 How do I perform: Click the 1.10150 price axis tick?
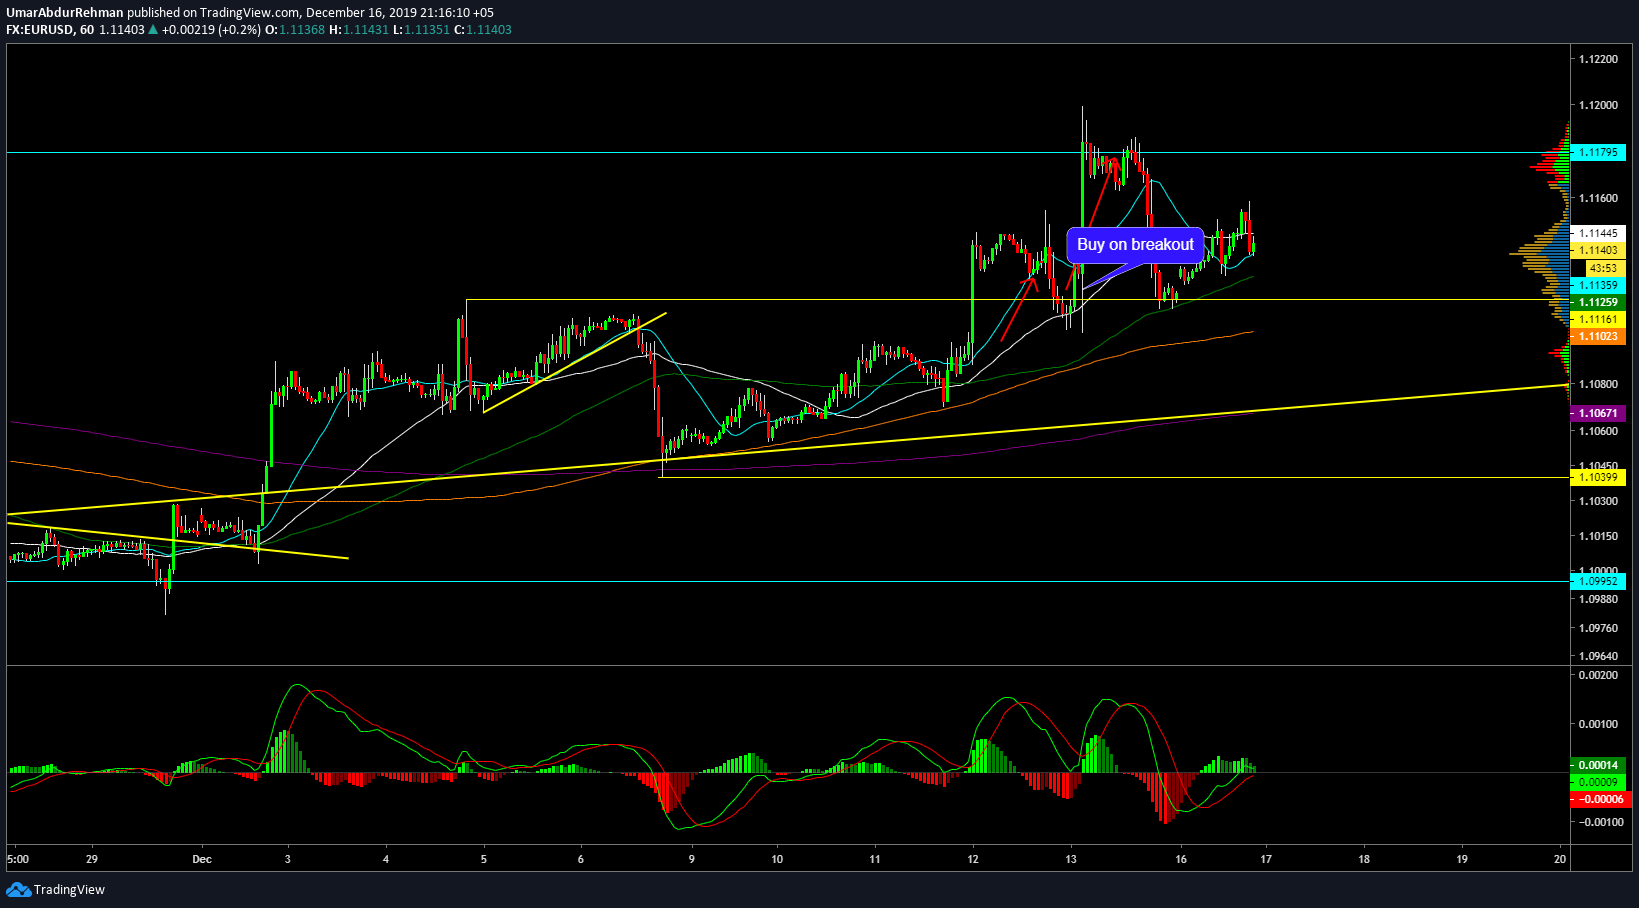coord(1598,536)
